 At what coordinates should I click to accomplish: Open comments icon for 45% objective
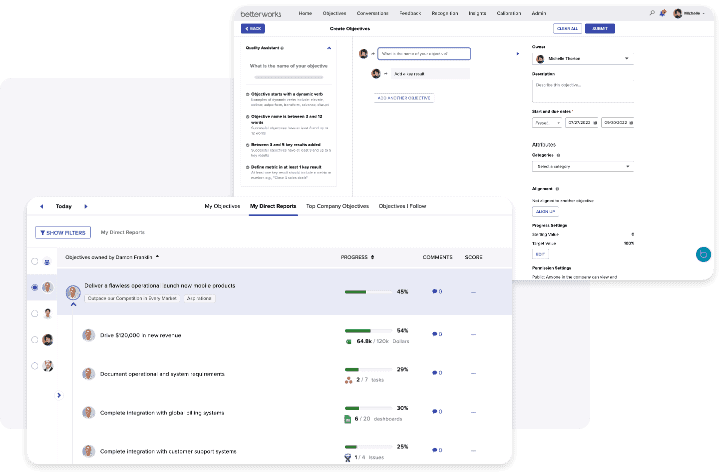(434, 292)
